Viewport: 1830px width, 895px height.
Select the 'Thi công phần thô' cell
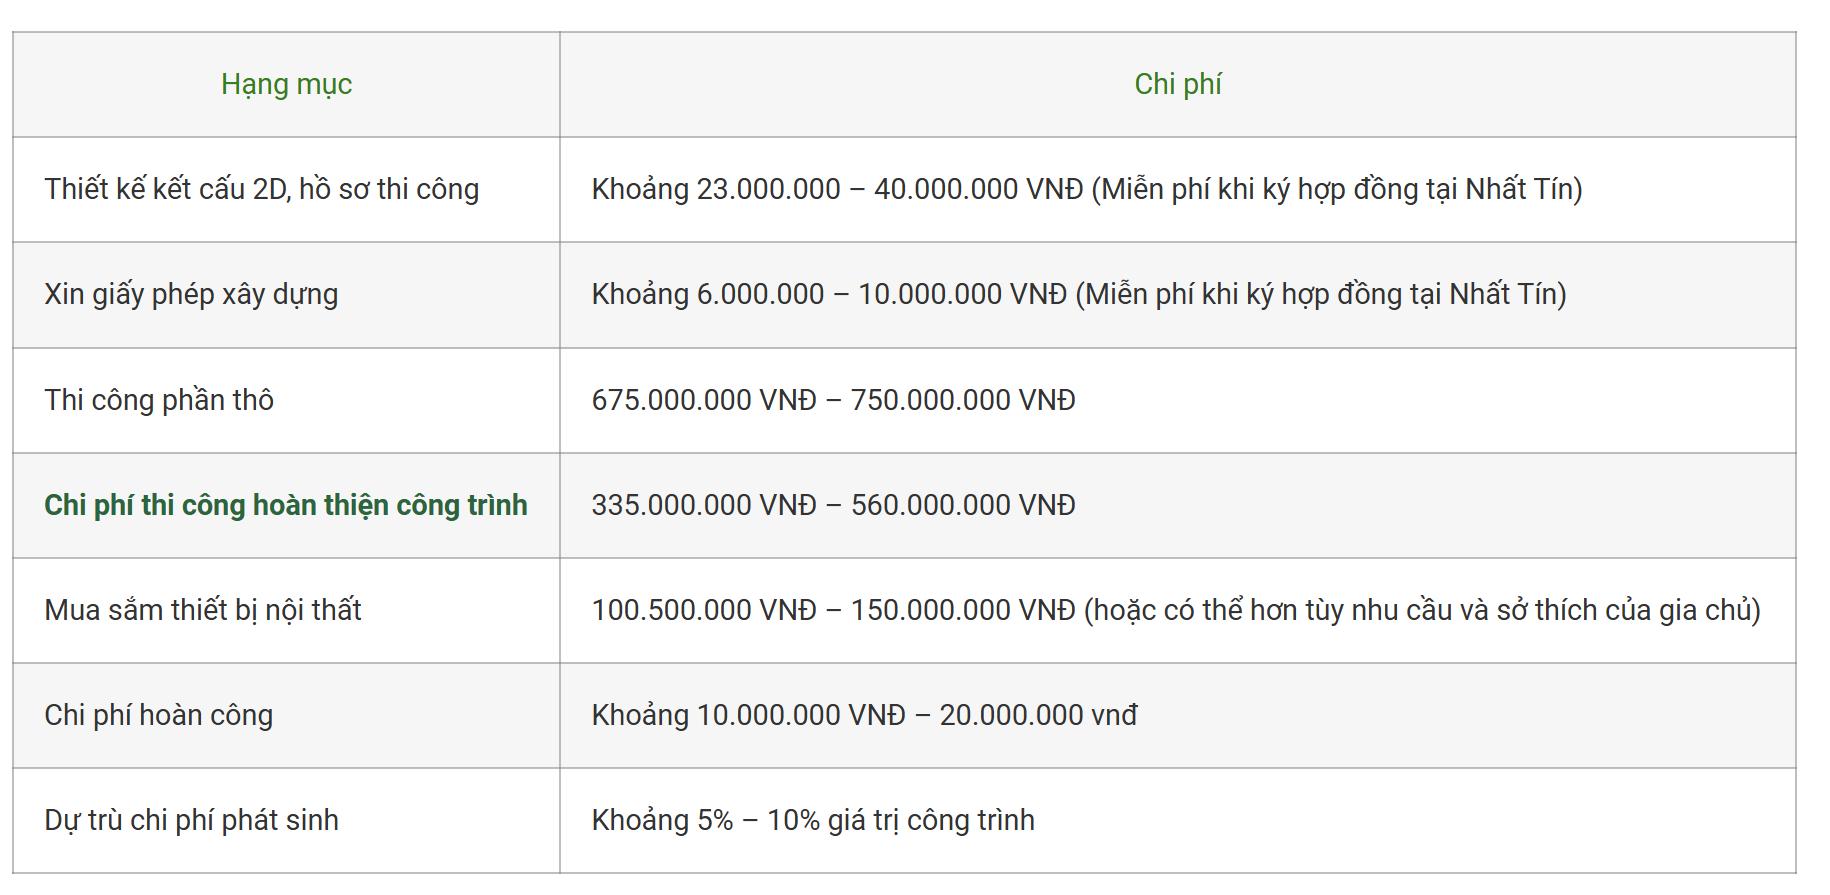(x=286, y=400)
